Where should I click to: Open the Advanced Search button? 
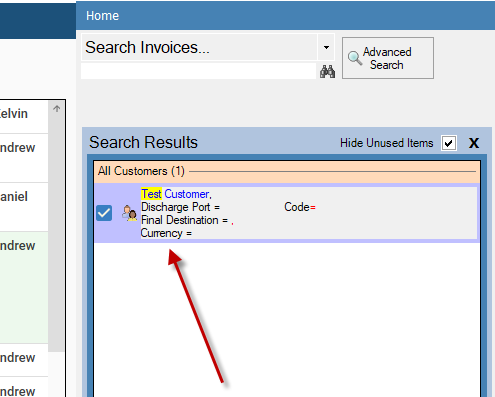[388, 58]
